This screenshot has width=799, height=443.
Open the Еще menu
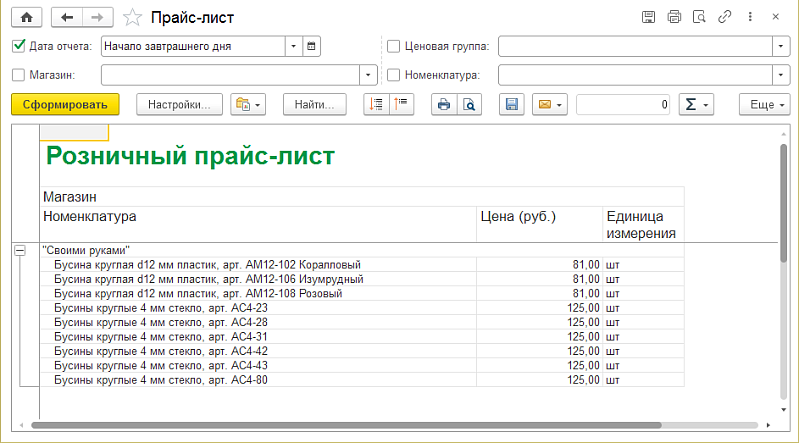tap(763, 104)
